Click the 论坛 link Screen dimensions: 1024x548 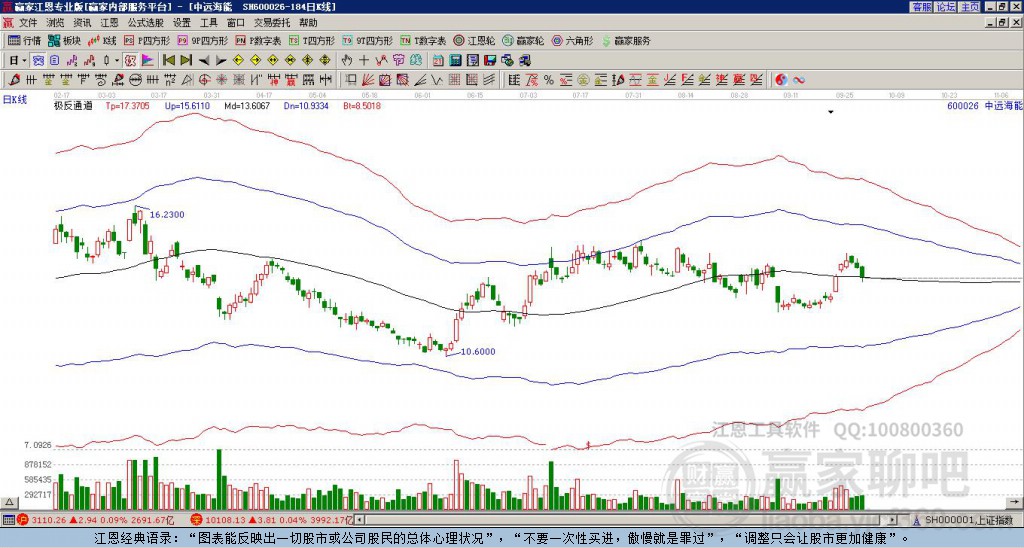(x=946, y=7)
